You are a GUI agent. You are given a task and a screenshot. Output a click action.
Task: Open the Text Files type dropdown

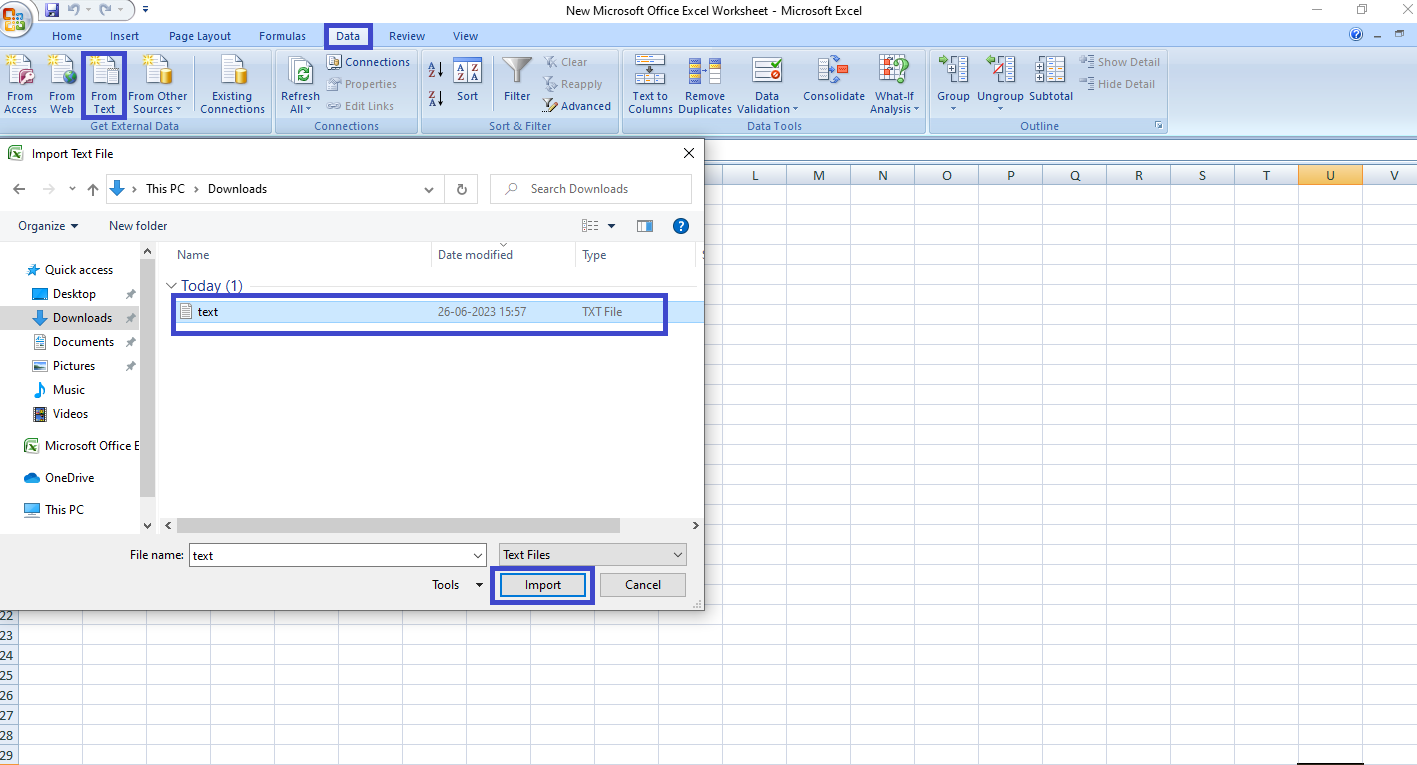click(593, 555)
